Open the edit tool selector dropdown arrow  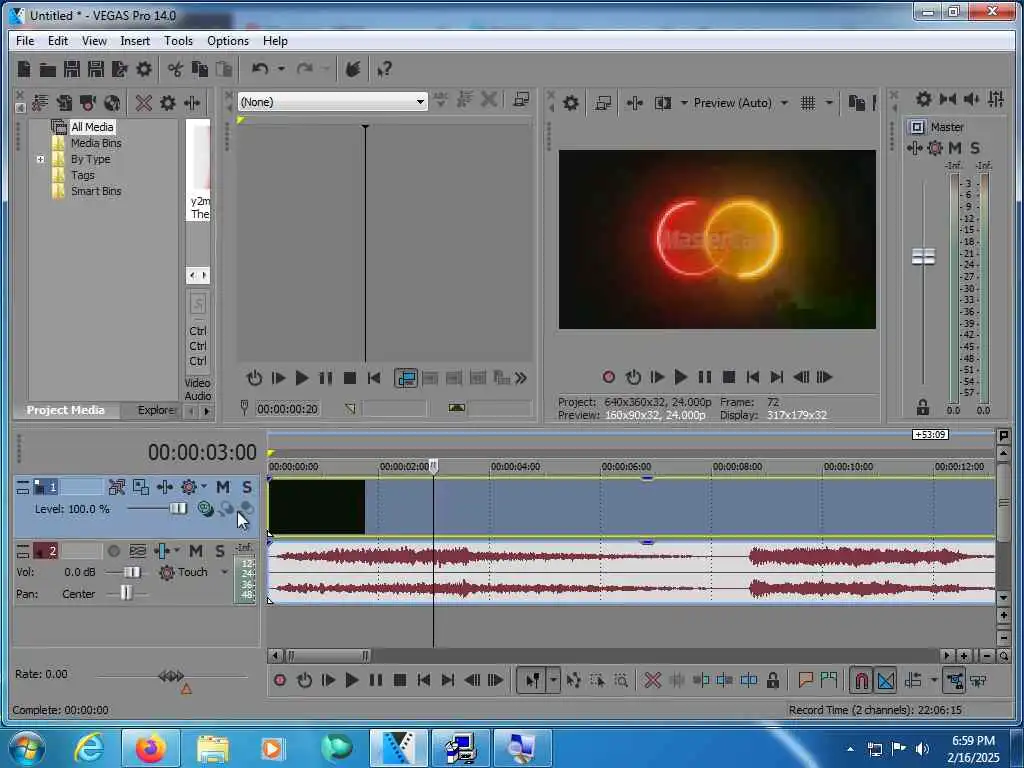[553, 680]
